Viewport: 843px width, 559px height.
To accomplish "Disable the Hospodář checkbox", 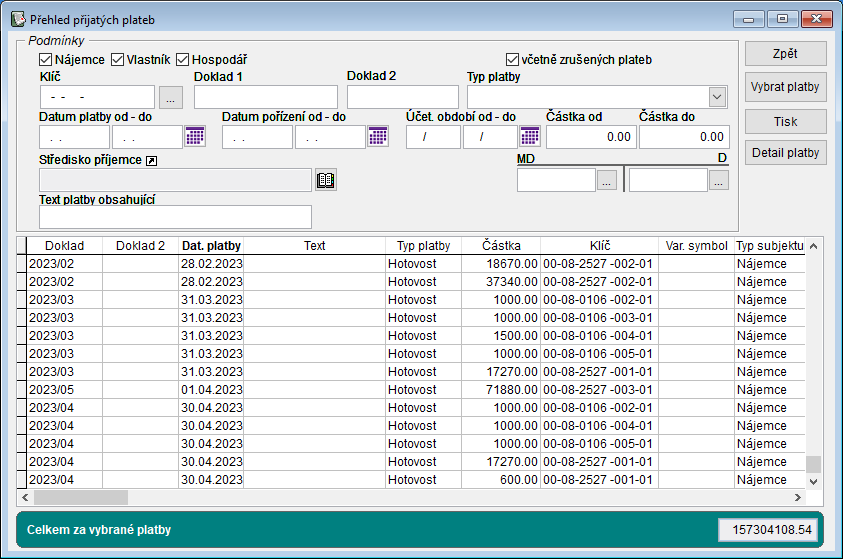I will coord(182,60).
